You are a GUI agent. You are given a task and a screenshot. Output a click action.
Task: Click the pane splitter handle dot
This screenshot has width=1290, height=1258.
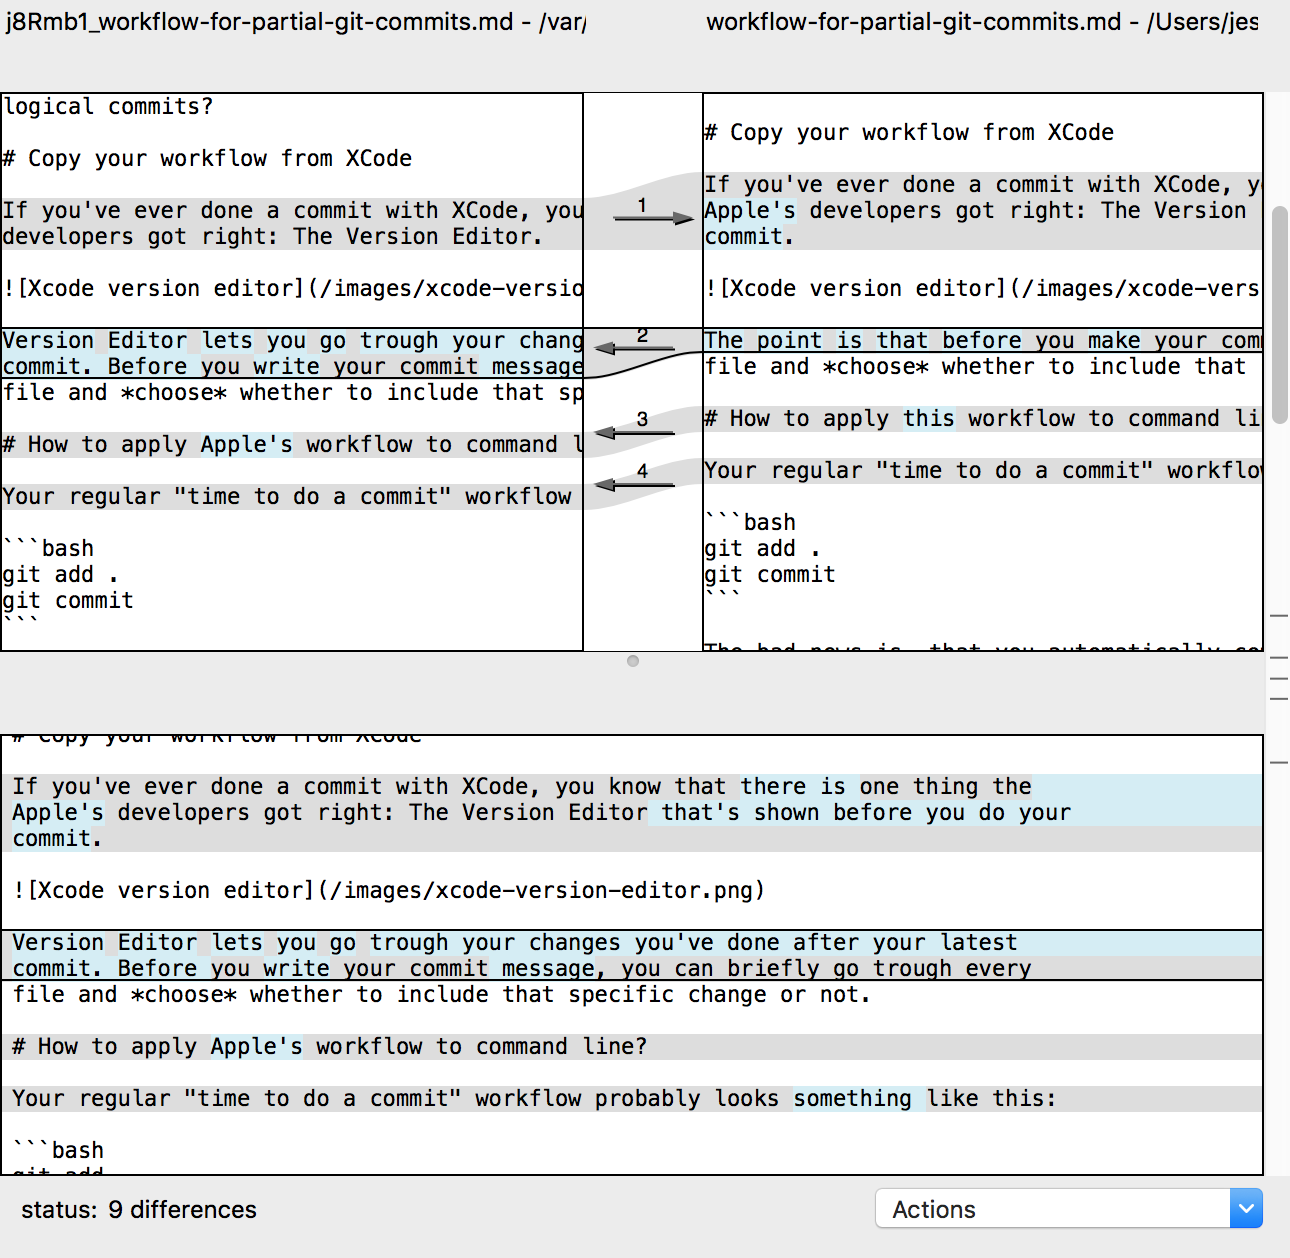632,661
